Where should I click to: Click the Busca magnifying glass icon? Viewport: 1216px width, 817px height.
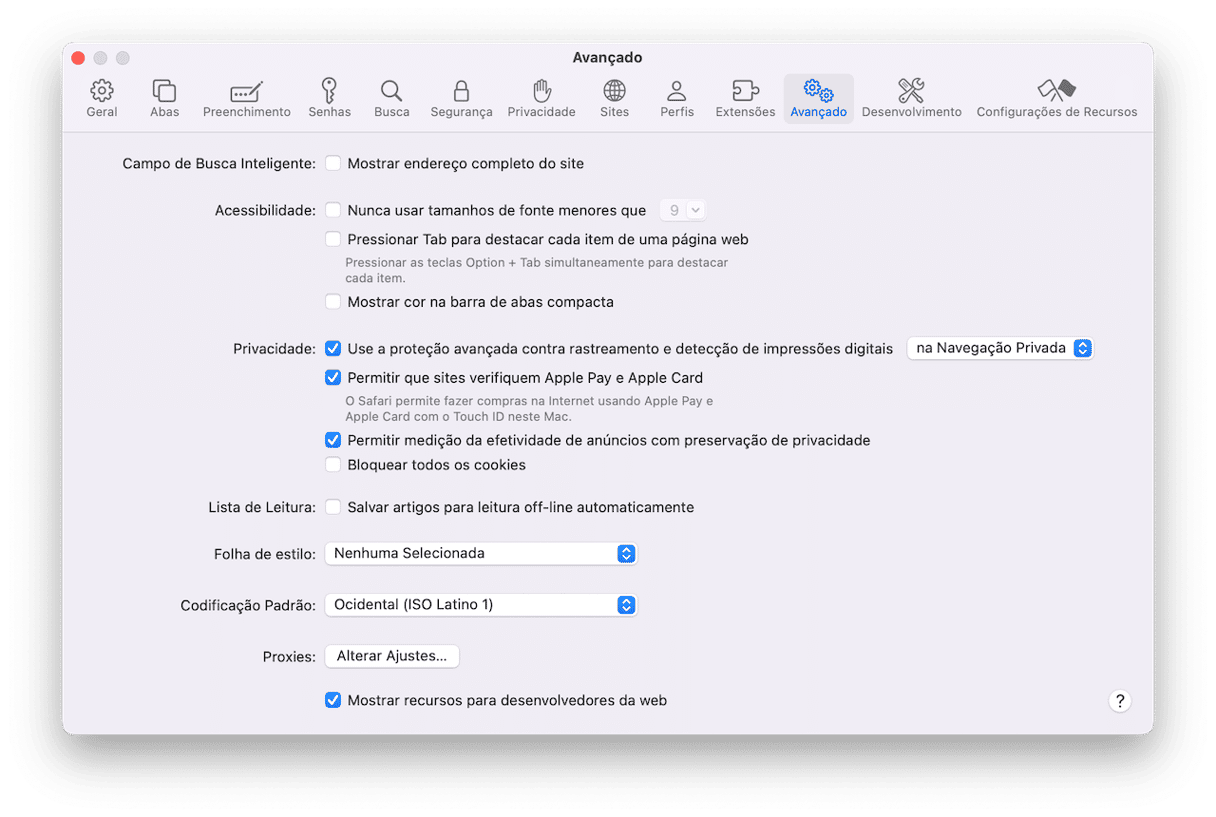(392, 91)
